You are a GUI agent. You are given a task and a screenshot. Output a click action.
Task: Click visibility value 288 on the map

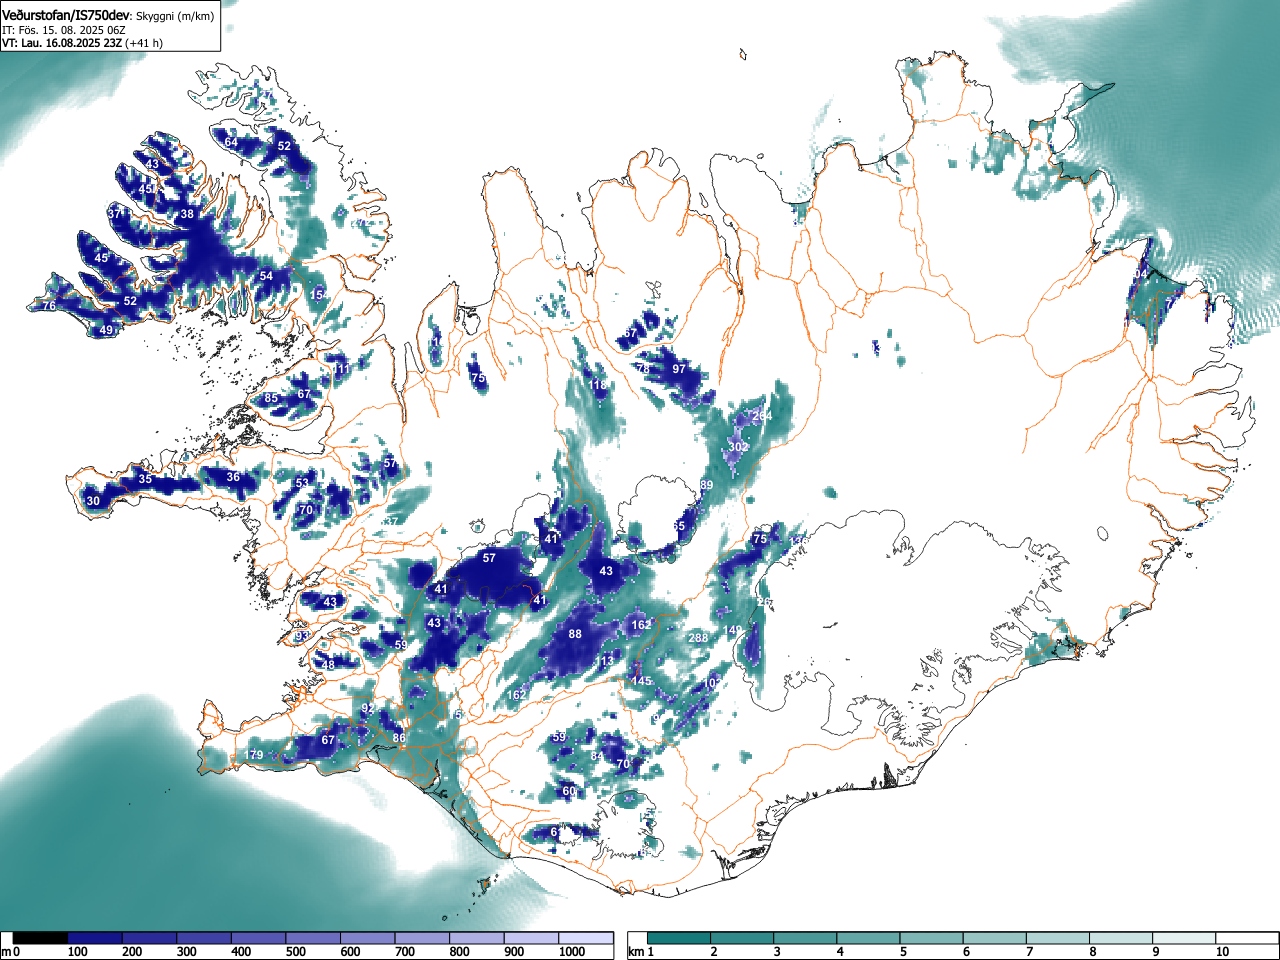[x=698, y=638]
